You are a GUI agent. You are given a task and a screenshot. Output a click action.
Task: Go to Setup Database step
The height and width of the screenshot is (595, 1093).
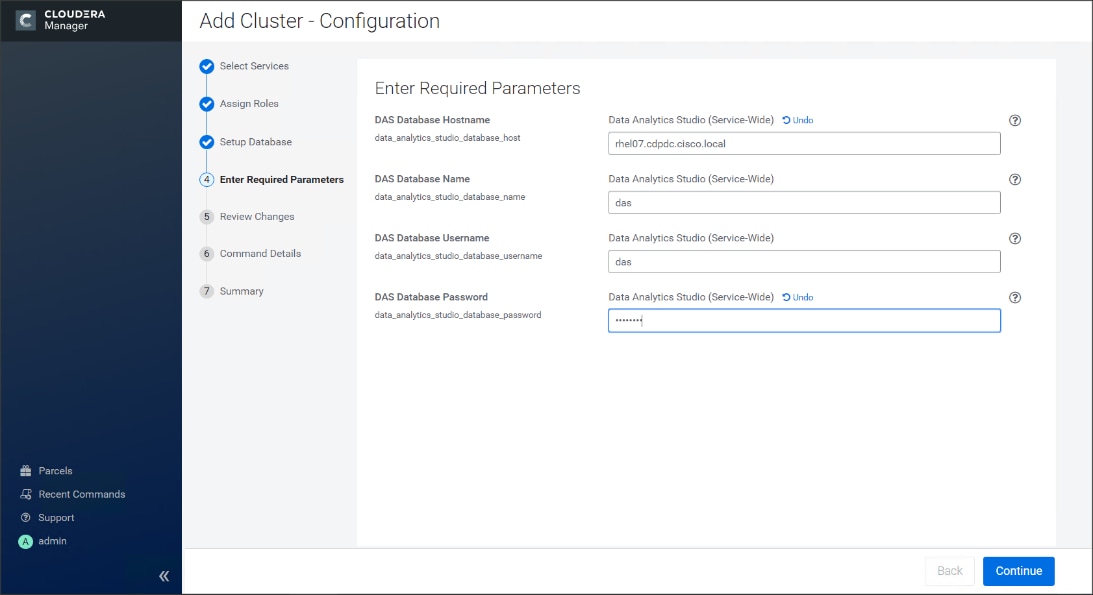tap(256, 142)
